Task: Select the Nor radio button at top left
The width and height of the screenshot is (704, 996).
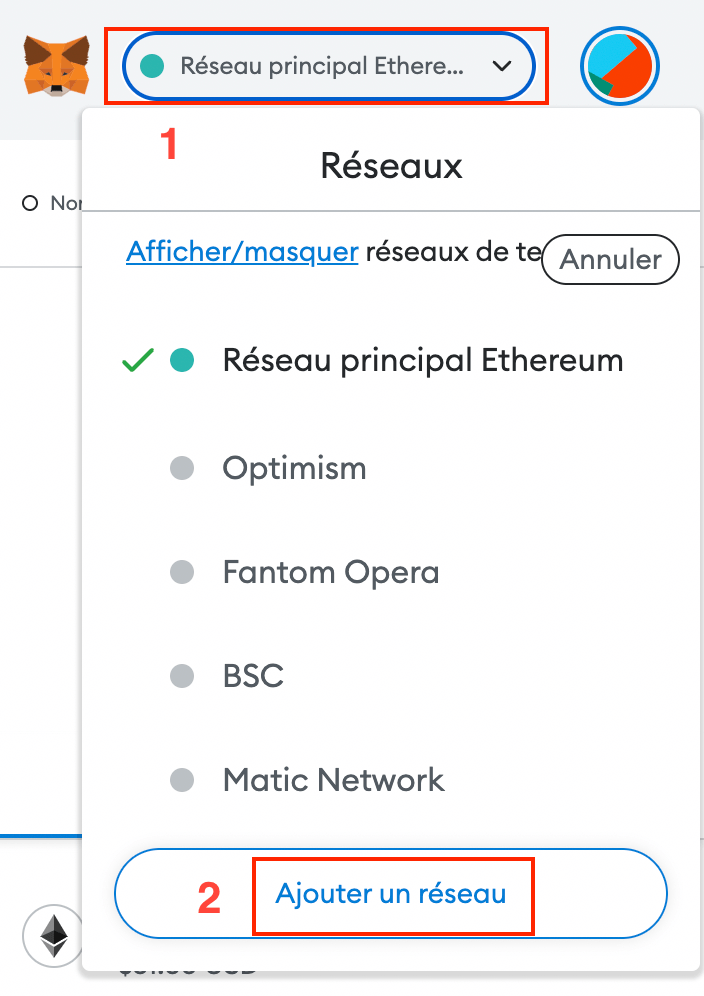Action: pos(29,202)
